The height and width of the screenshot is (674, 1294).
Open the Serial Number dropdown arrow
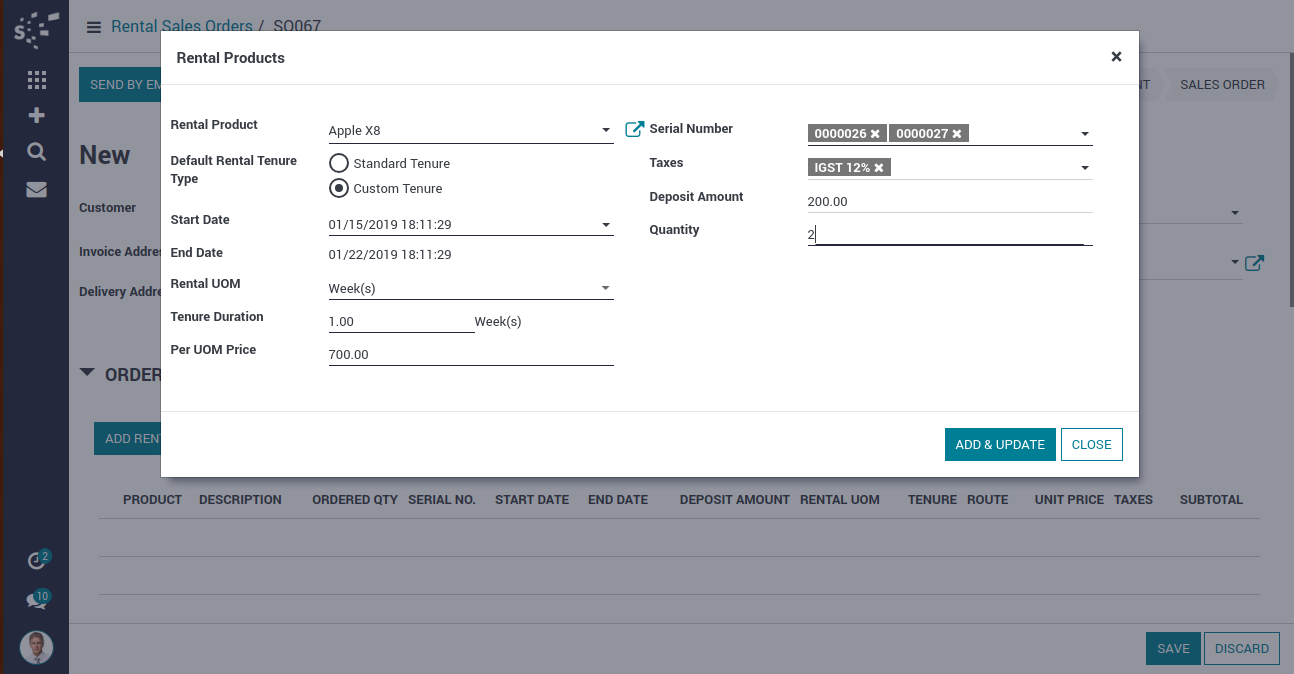[x=1085, y=134]
